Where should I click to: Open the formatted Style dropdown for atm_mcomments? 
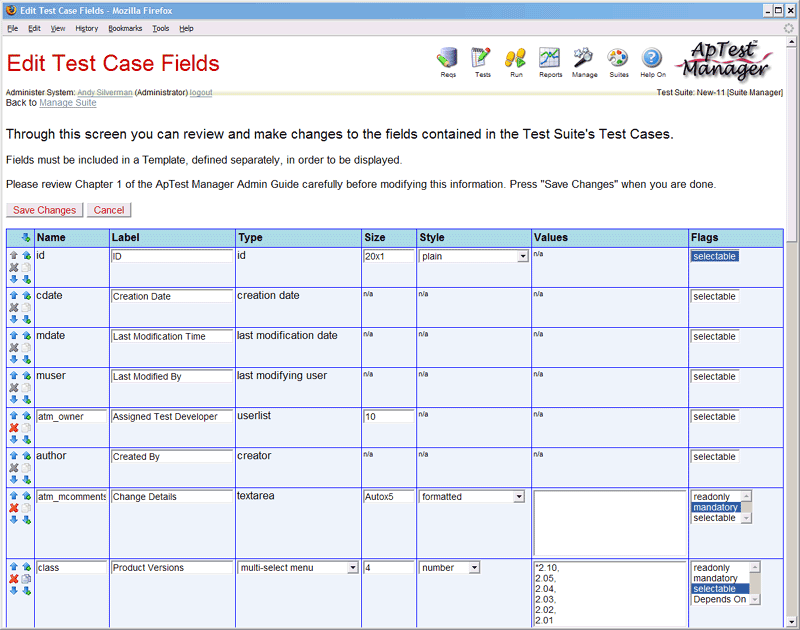pos(471,496)
